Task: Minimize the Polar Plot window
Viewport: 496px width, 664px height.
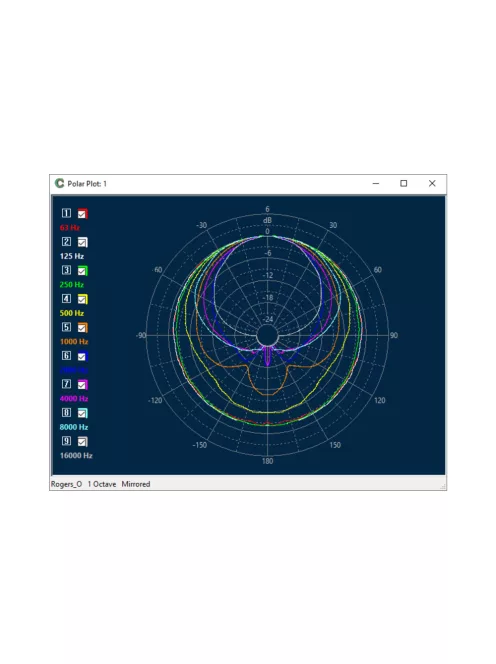Action: click(376, 183)
